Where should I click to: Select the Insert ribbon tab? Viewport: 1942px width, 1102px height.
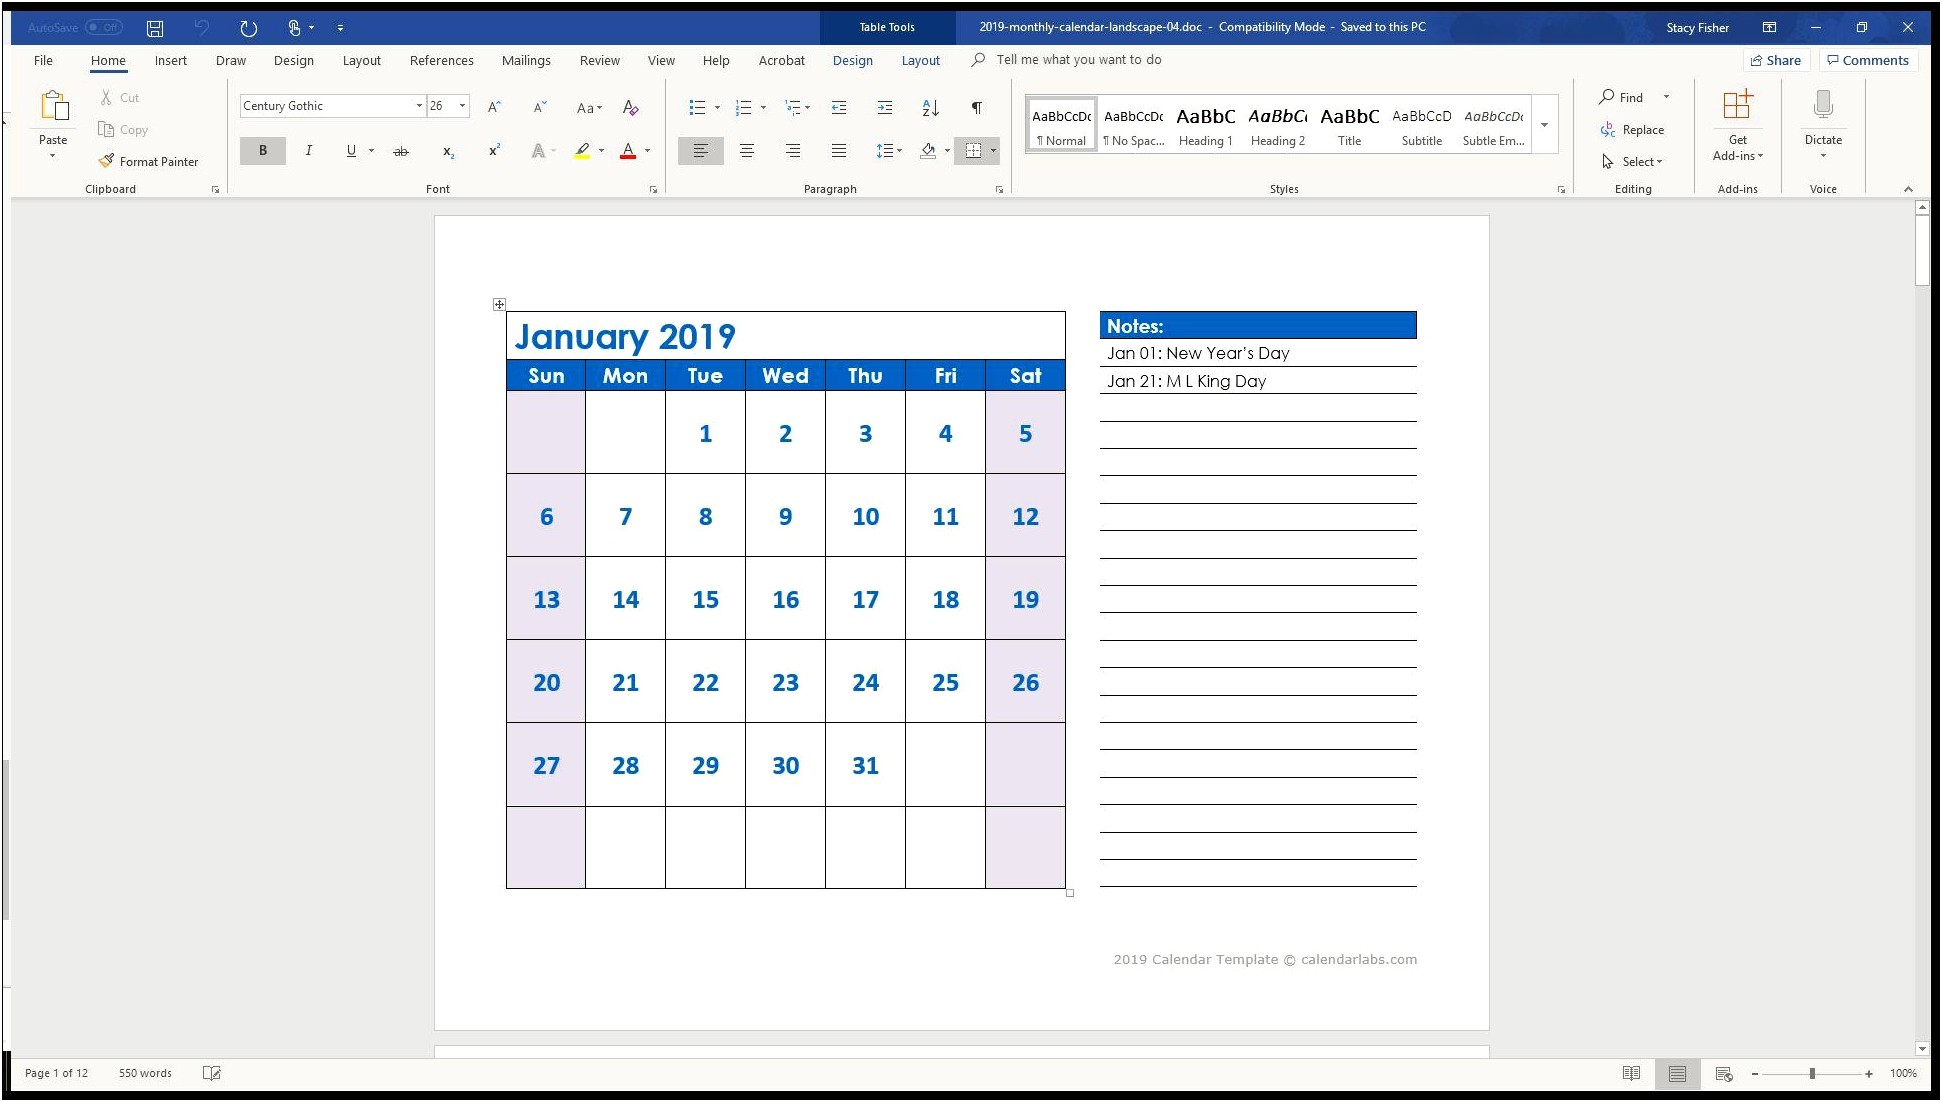point(171,59)
